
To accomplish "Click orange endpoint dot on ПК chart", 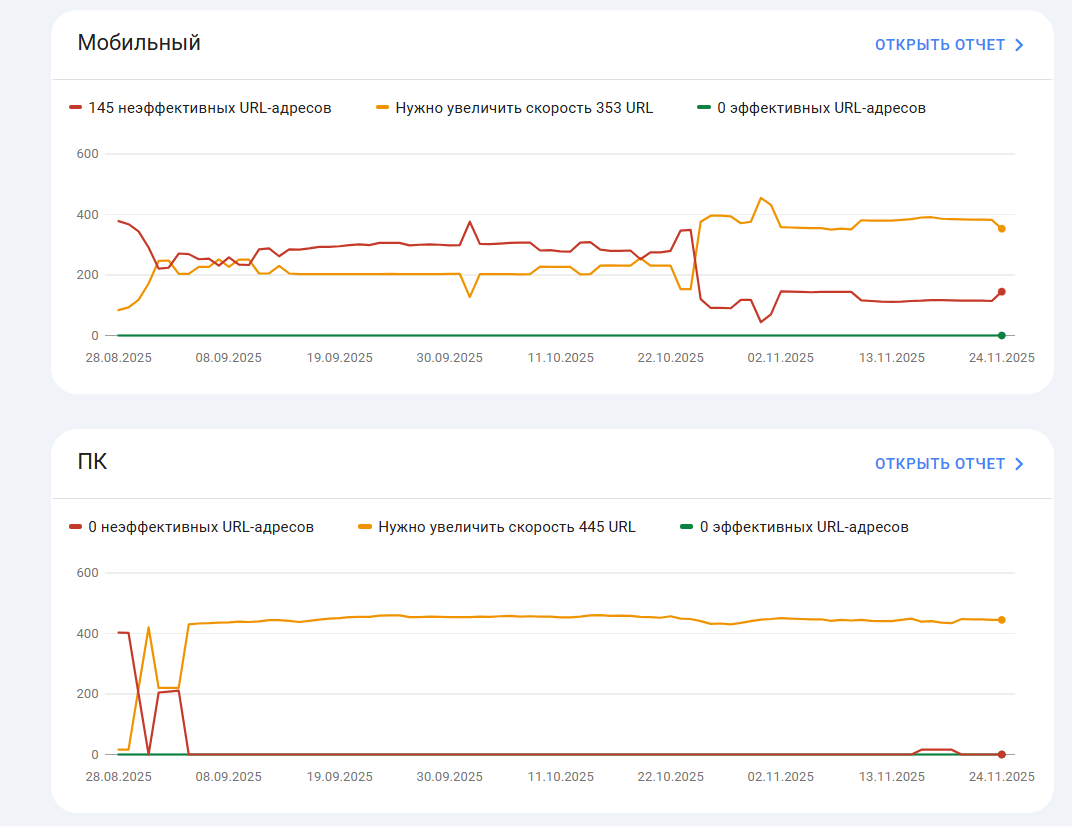I will point(1001,620).
